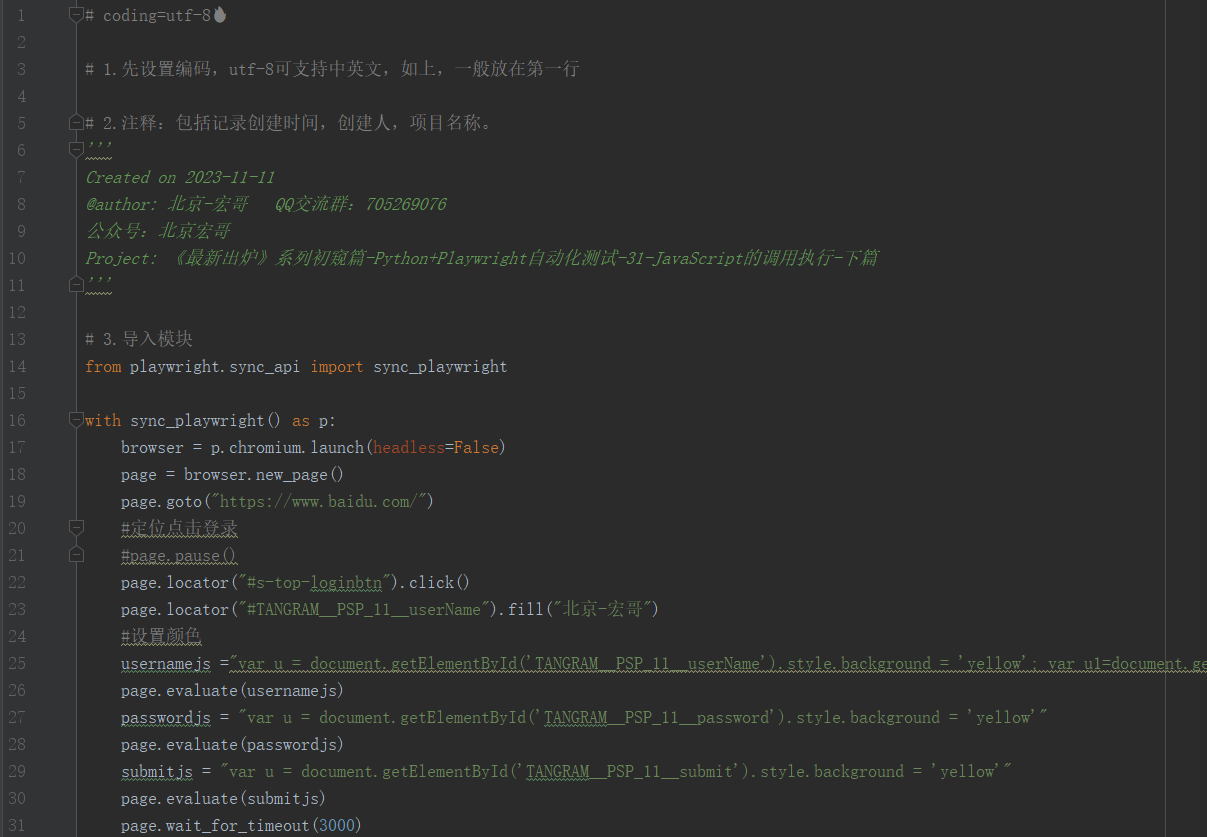Click gutter beside line 17 to toggle breakpoint

50,446
